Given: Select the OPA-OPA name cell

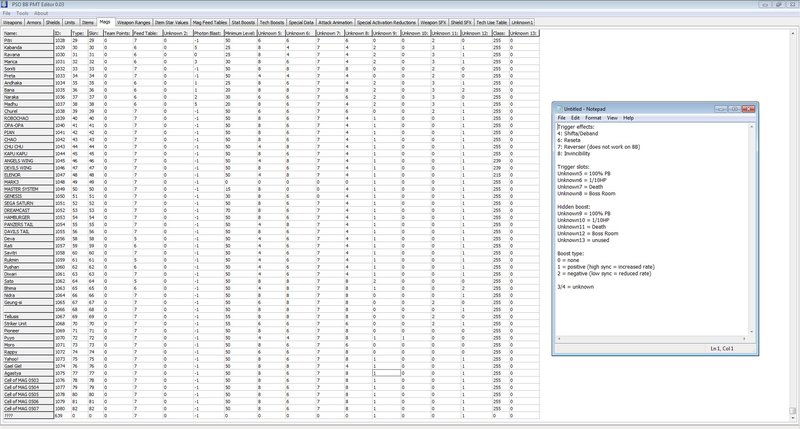Looking at the screenshot, I should coord(28,125).
